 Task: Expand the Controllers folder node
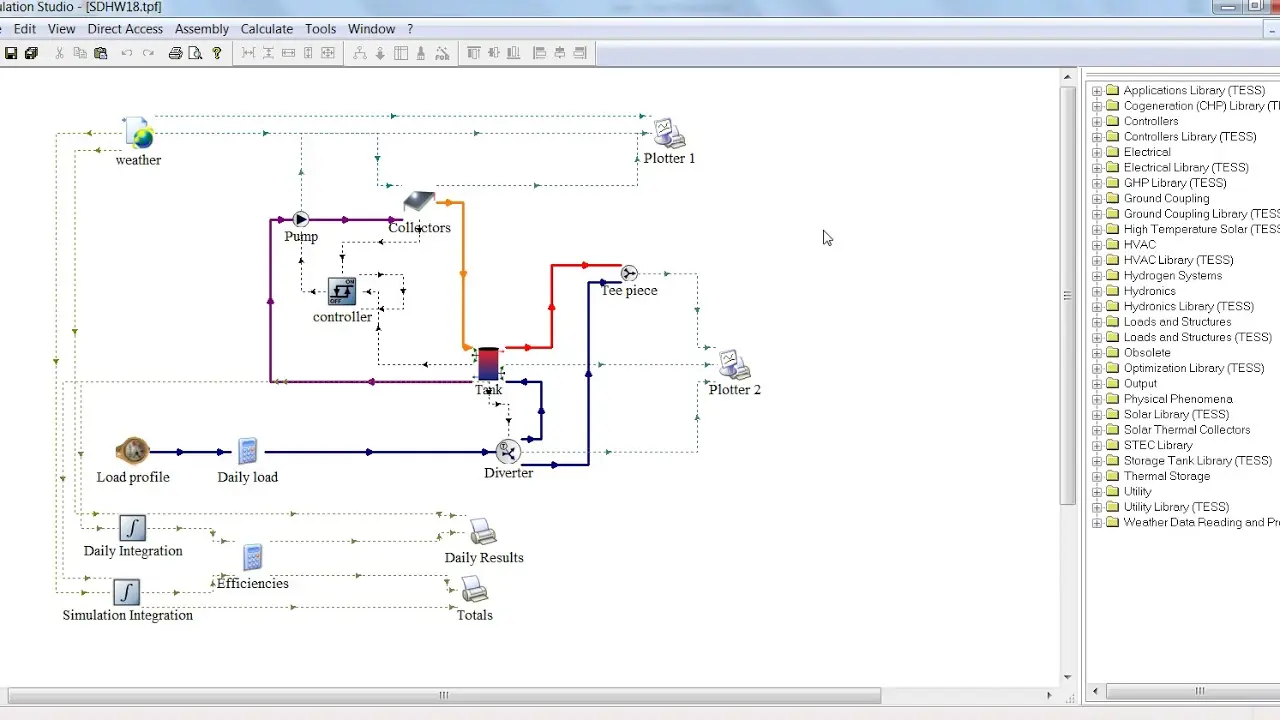tap(1097, 122)
